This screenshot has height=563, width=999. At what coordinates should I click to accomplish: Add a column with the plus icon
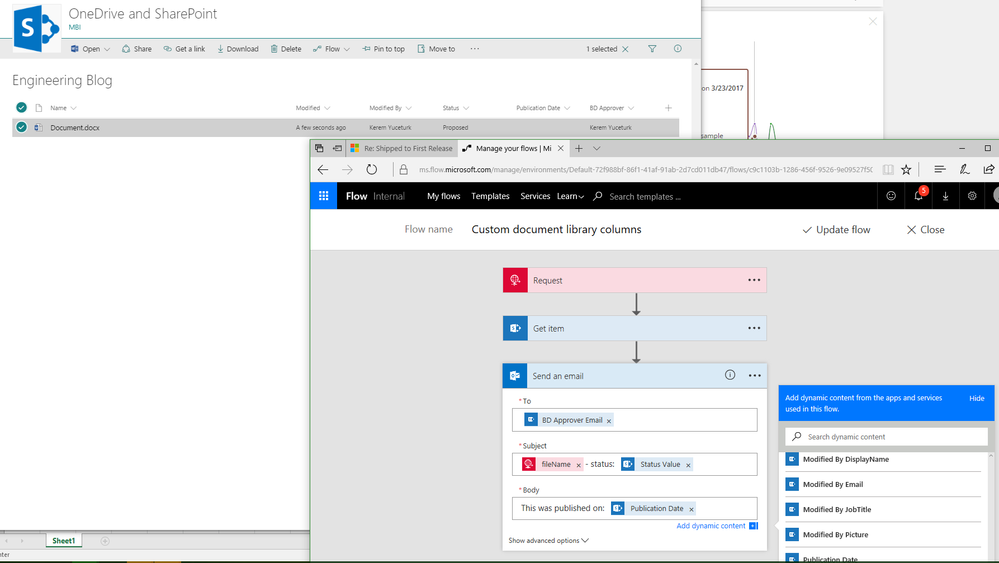(x=668, y=108)
